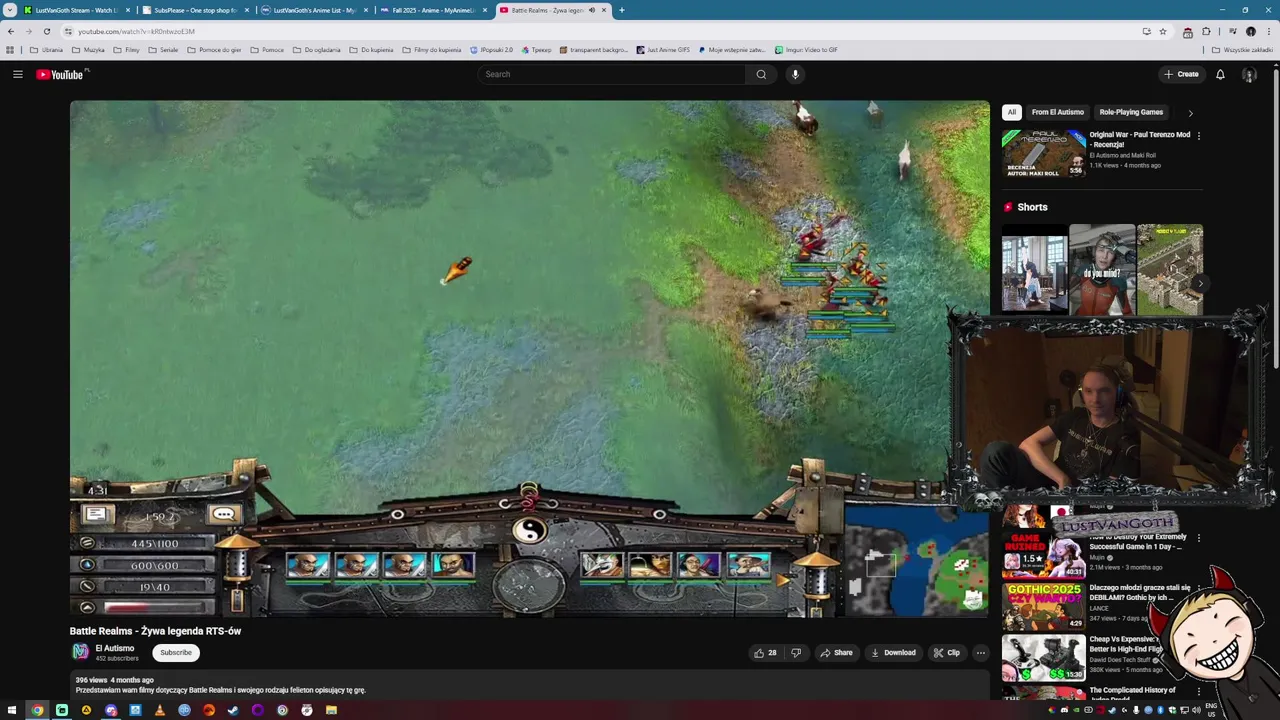Open options for Complicated History video
The width and height of the screenshot is (1280, 720).
tap(1198, 691)
